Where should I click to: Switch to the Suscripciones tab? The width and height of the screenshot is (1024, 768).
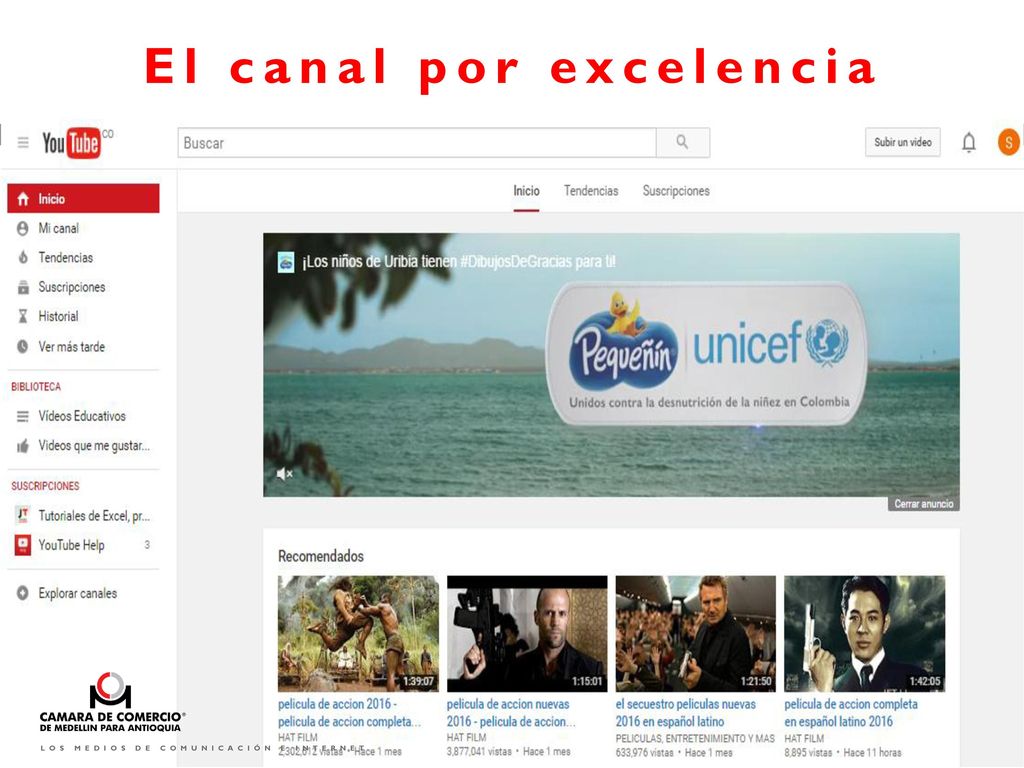click(x=676, y=191)
